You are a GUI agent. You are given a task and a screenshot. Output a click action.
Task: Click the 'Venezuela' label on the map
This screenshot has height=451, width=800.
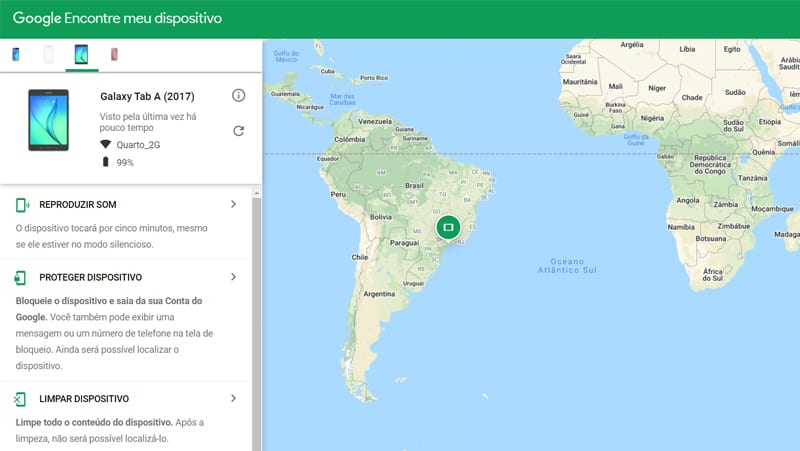pyautogui.click(x=375, y=121)
